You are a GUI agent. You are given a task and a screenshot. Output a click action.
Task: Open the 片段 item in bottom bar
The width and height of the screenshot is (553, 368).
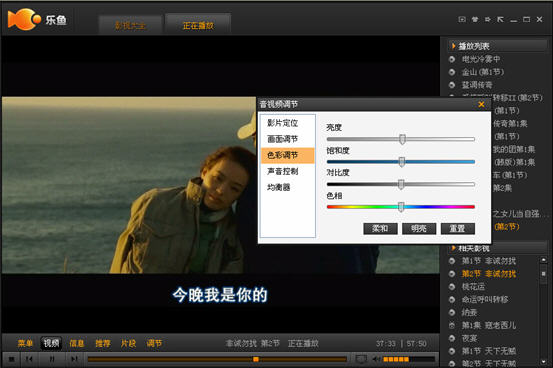pyautogui.click(x=128, y=343)
